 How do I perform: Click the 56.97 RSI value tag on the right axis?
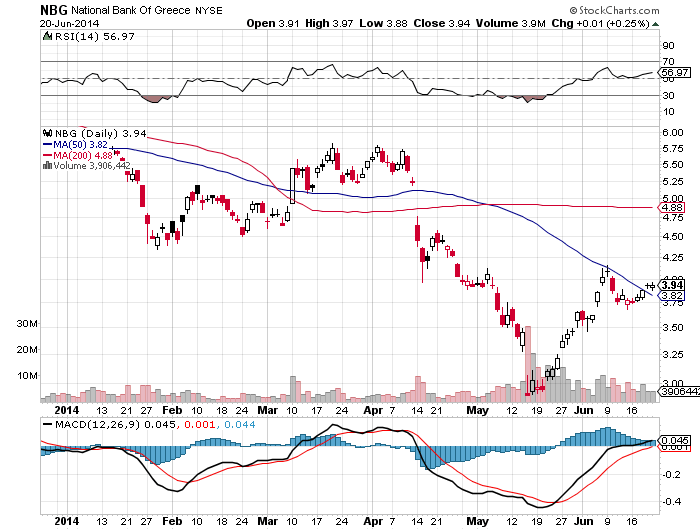click(675, 72)
